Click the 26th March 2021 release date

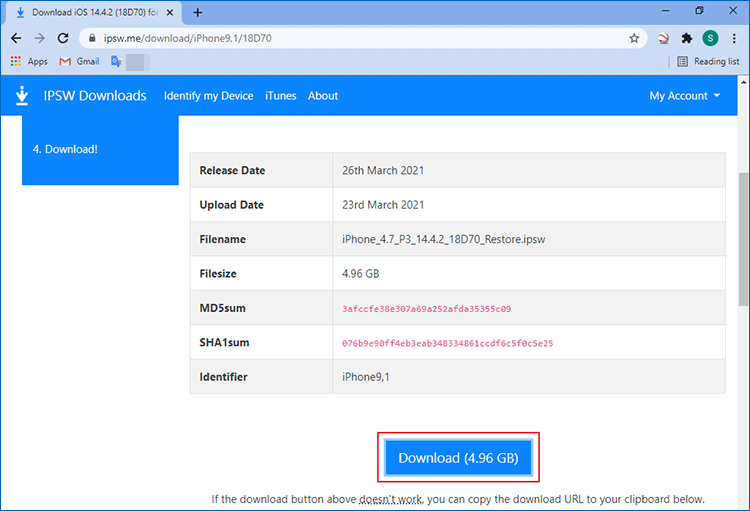pyautogui.click(x=383, y=170)
